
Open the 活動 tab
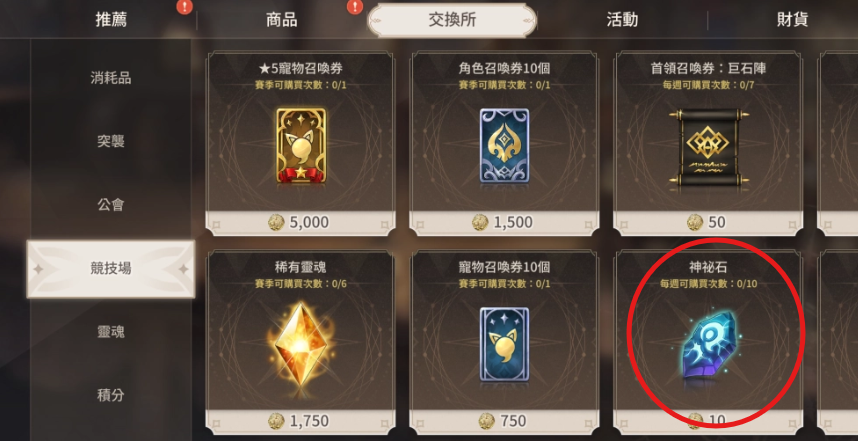point(622,20)
